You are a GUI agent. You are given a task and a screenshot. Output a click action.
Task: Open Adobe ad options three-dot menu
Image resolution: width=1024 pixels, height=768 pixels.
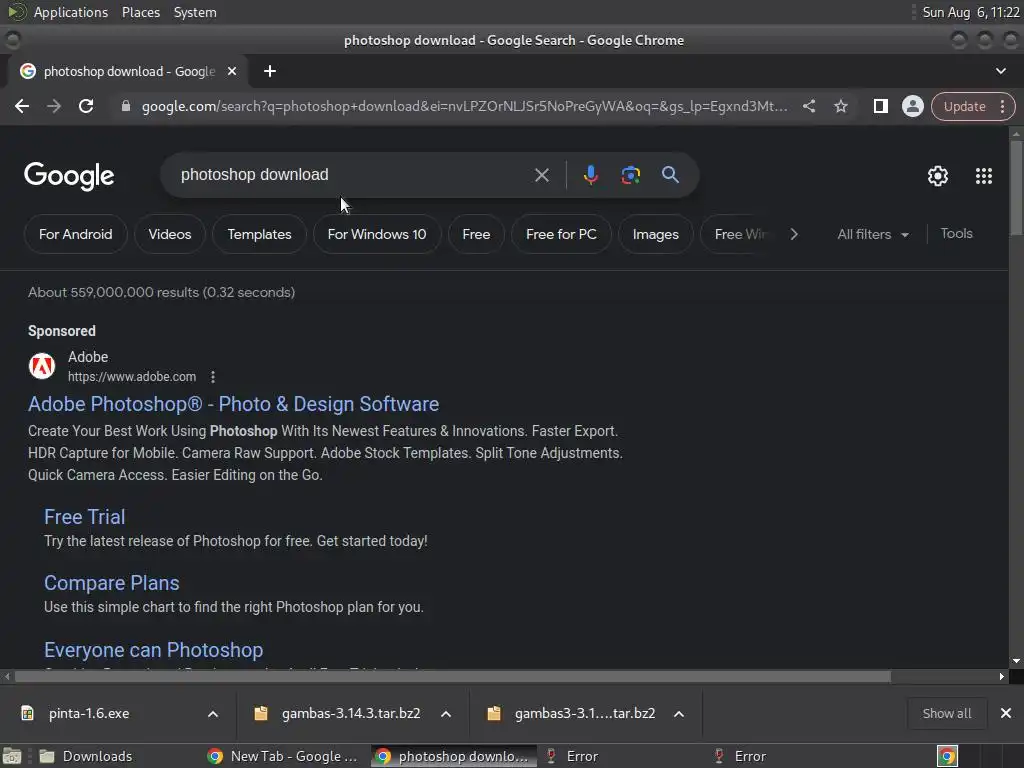(x=213, y=377)
